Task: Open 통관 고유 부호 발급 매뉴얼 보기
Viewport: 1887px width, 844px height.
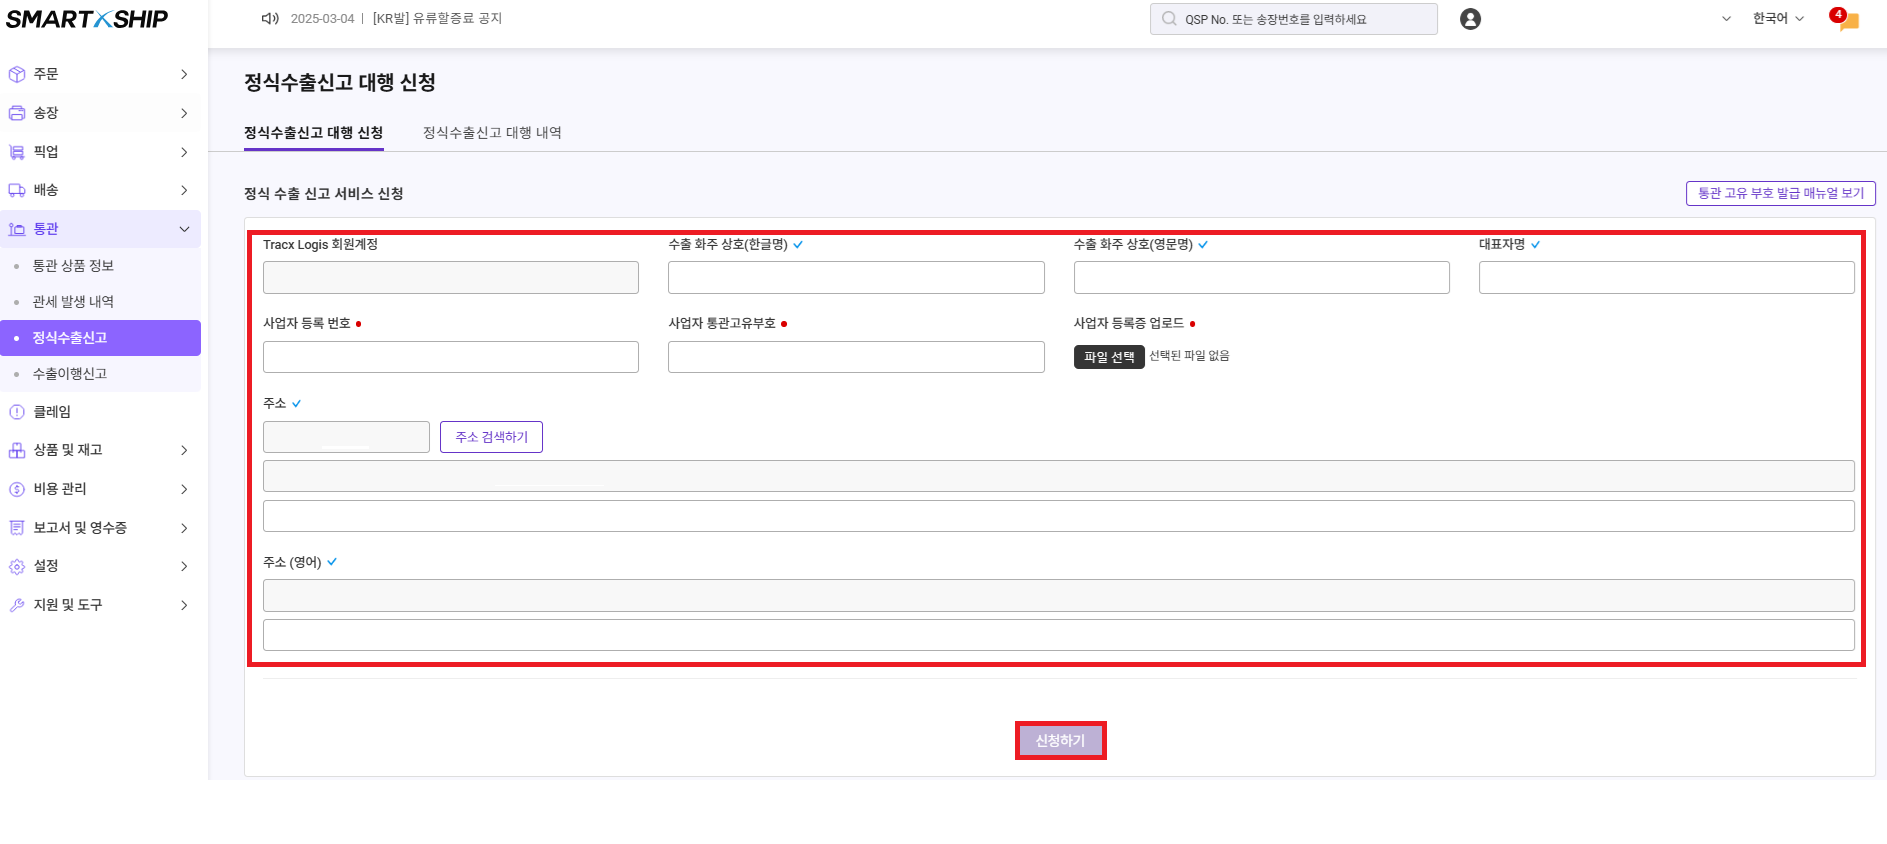Action: tap(1780, 193)
